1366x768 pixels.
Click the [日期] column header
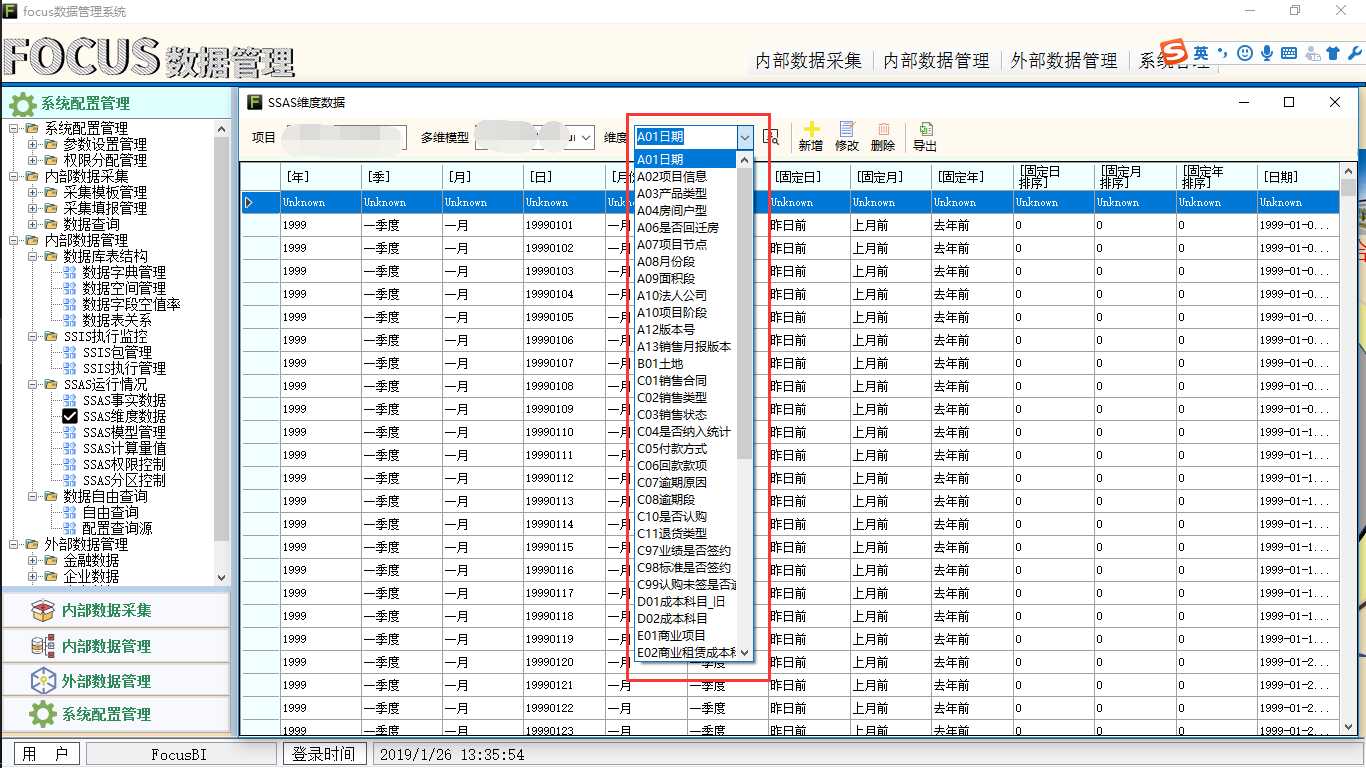pyautogui.click(x=1298, y=176)
